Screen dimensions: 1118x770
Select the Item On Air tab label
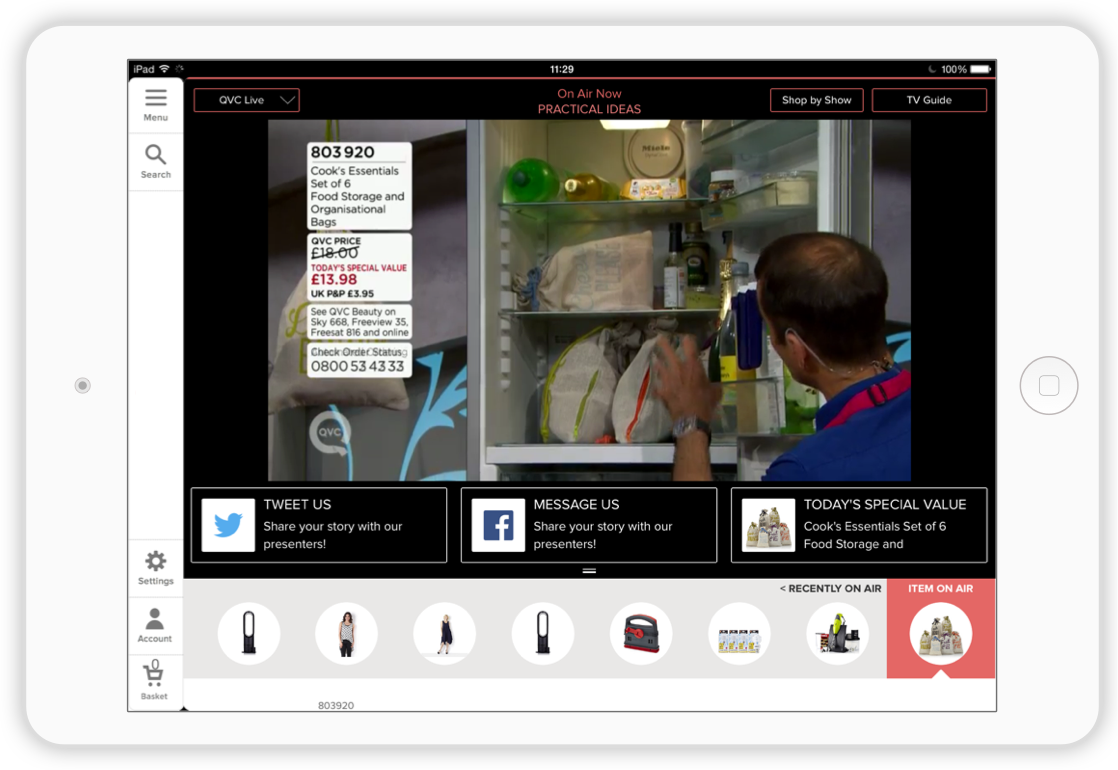(940, 589)
